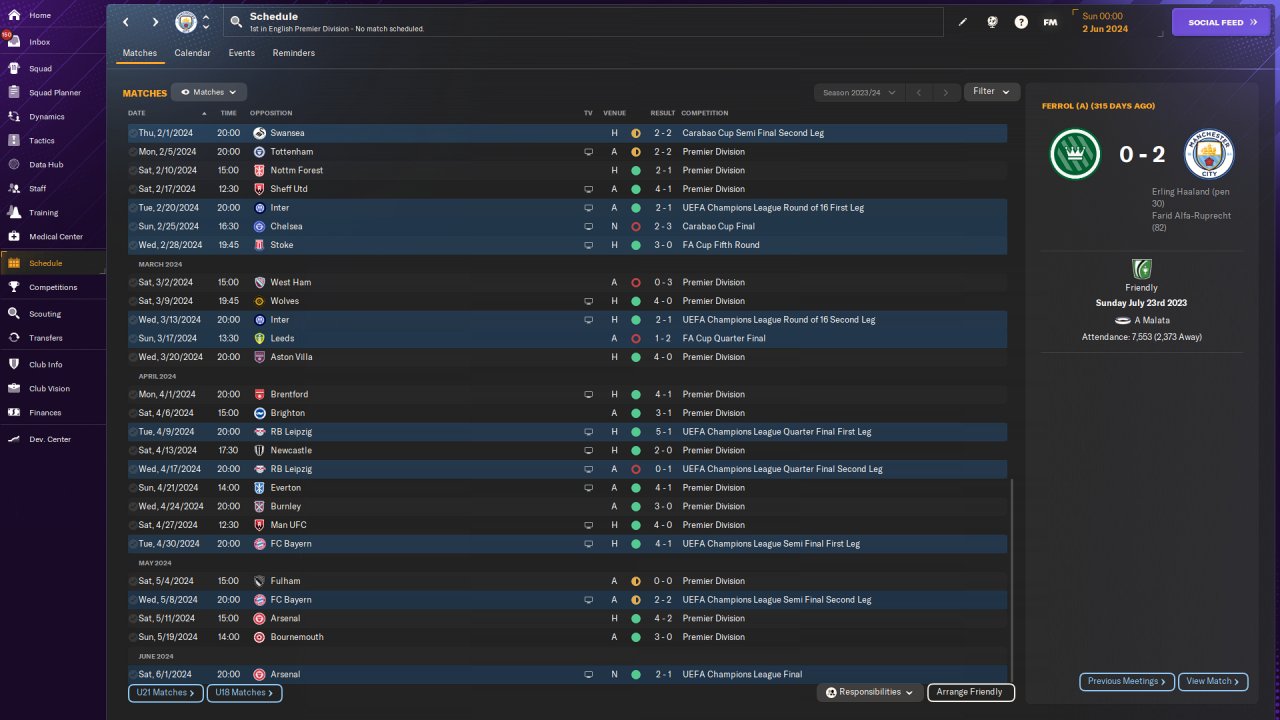Click the View Match button
This screenshot has width=1280, height=720.
click(1213, 681)
